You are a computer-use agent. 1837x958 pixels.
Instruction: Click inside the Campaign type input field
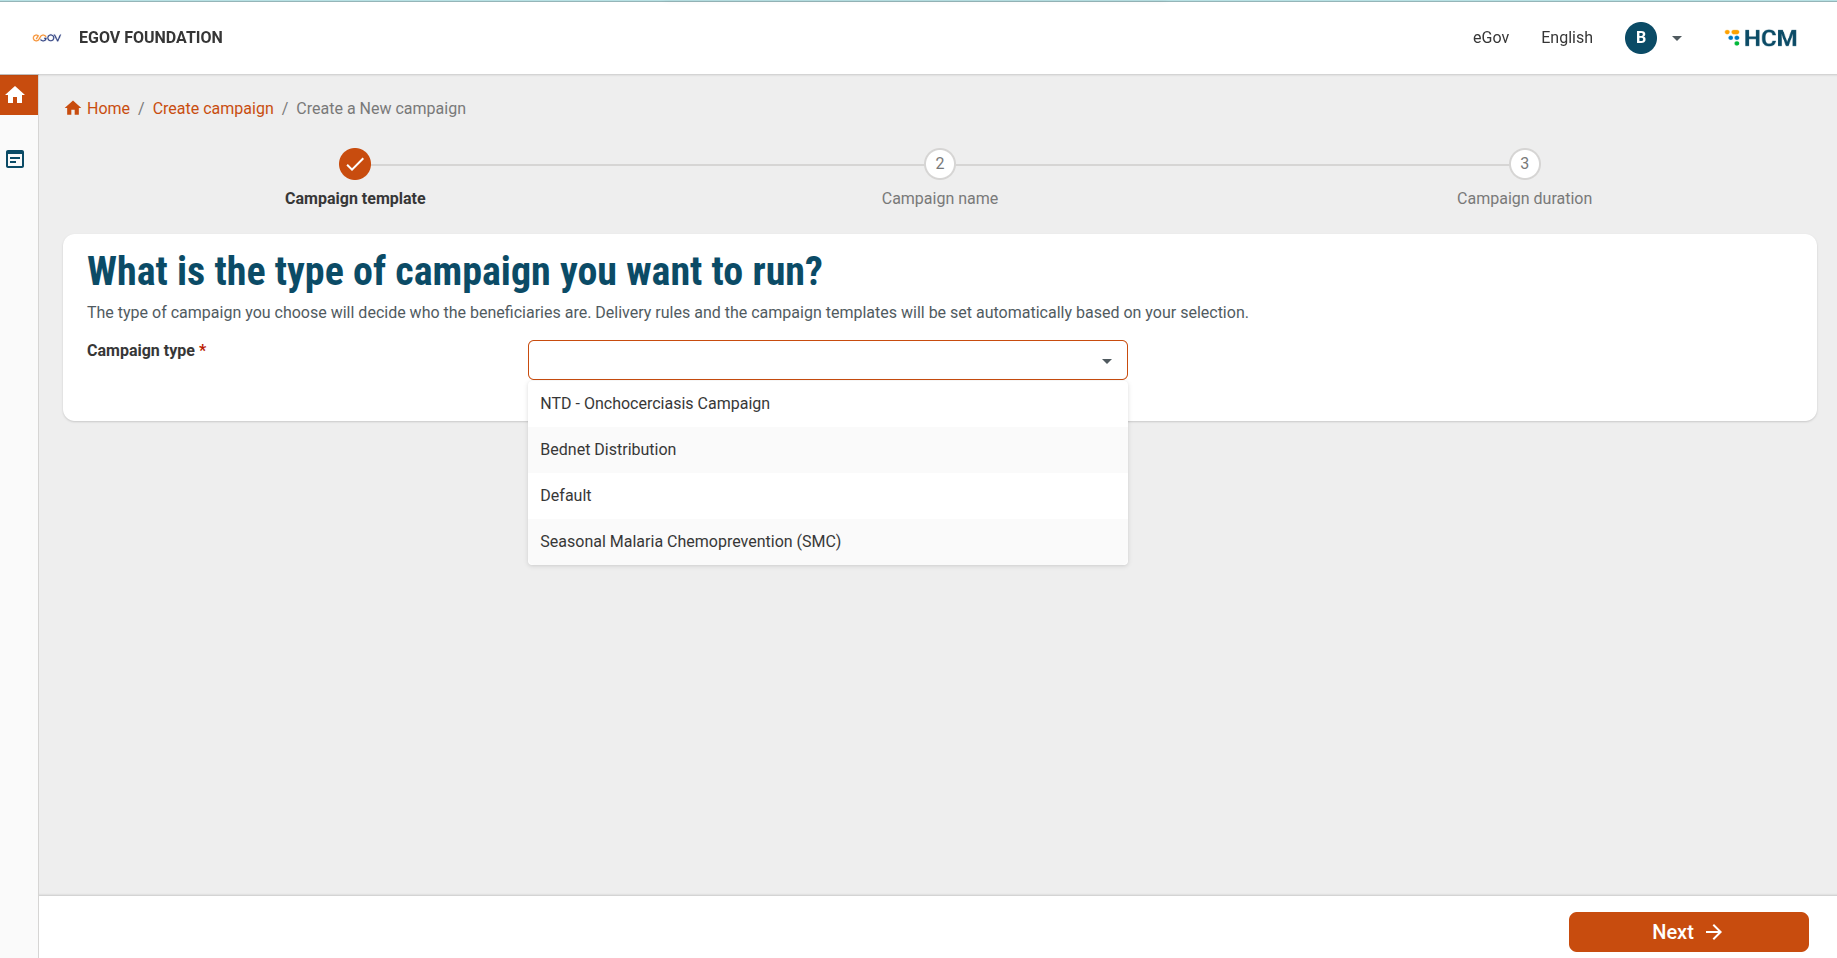pos(810,360)
